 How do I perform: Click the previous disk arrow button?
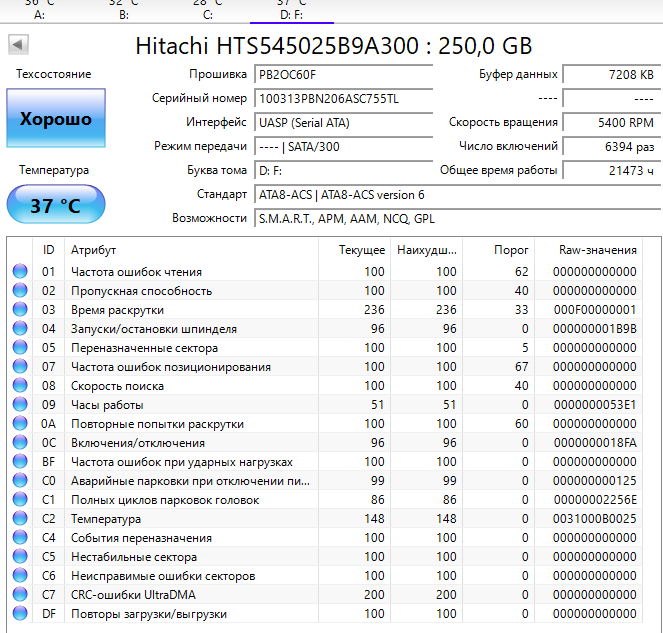coord(18,45)
